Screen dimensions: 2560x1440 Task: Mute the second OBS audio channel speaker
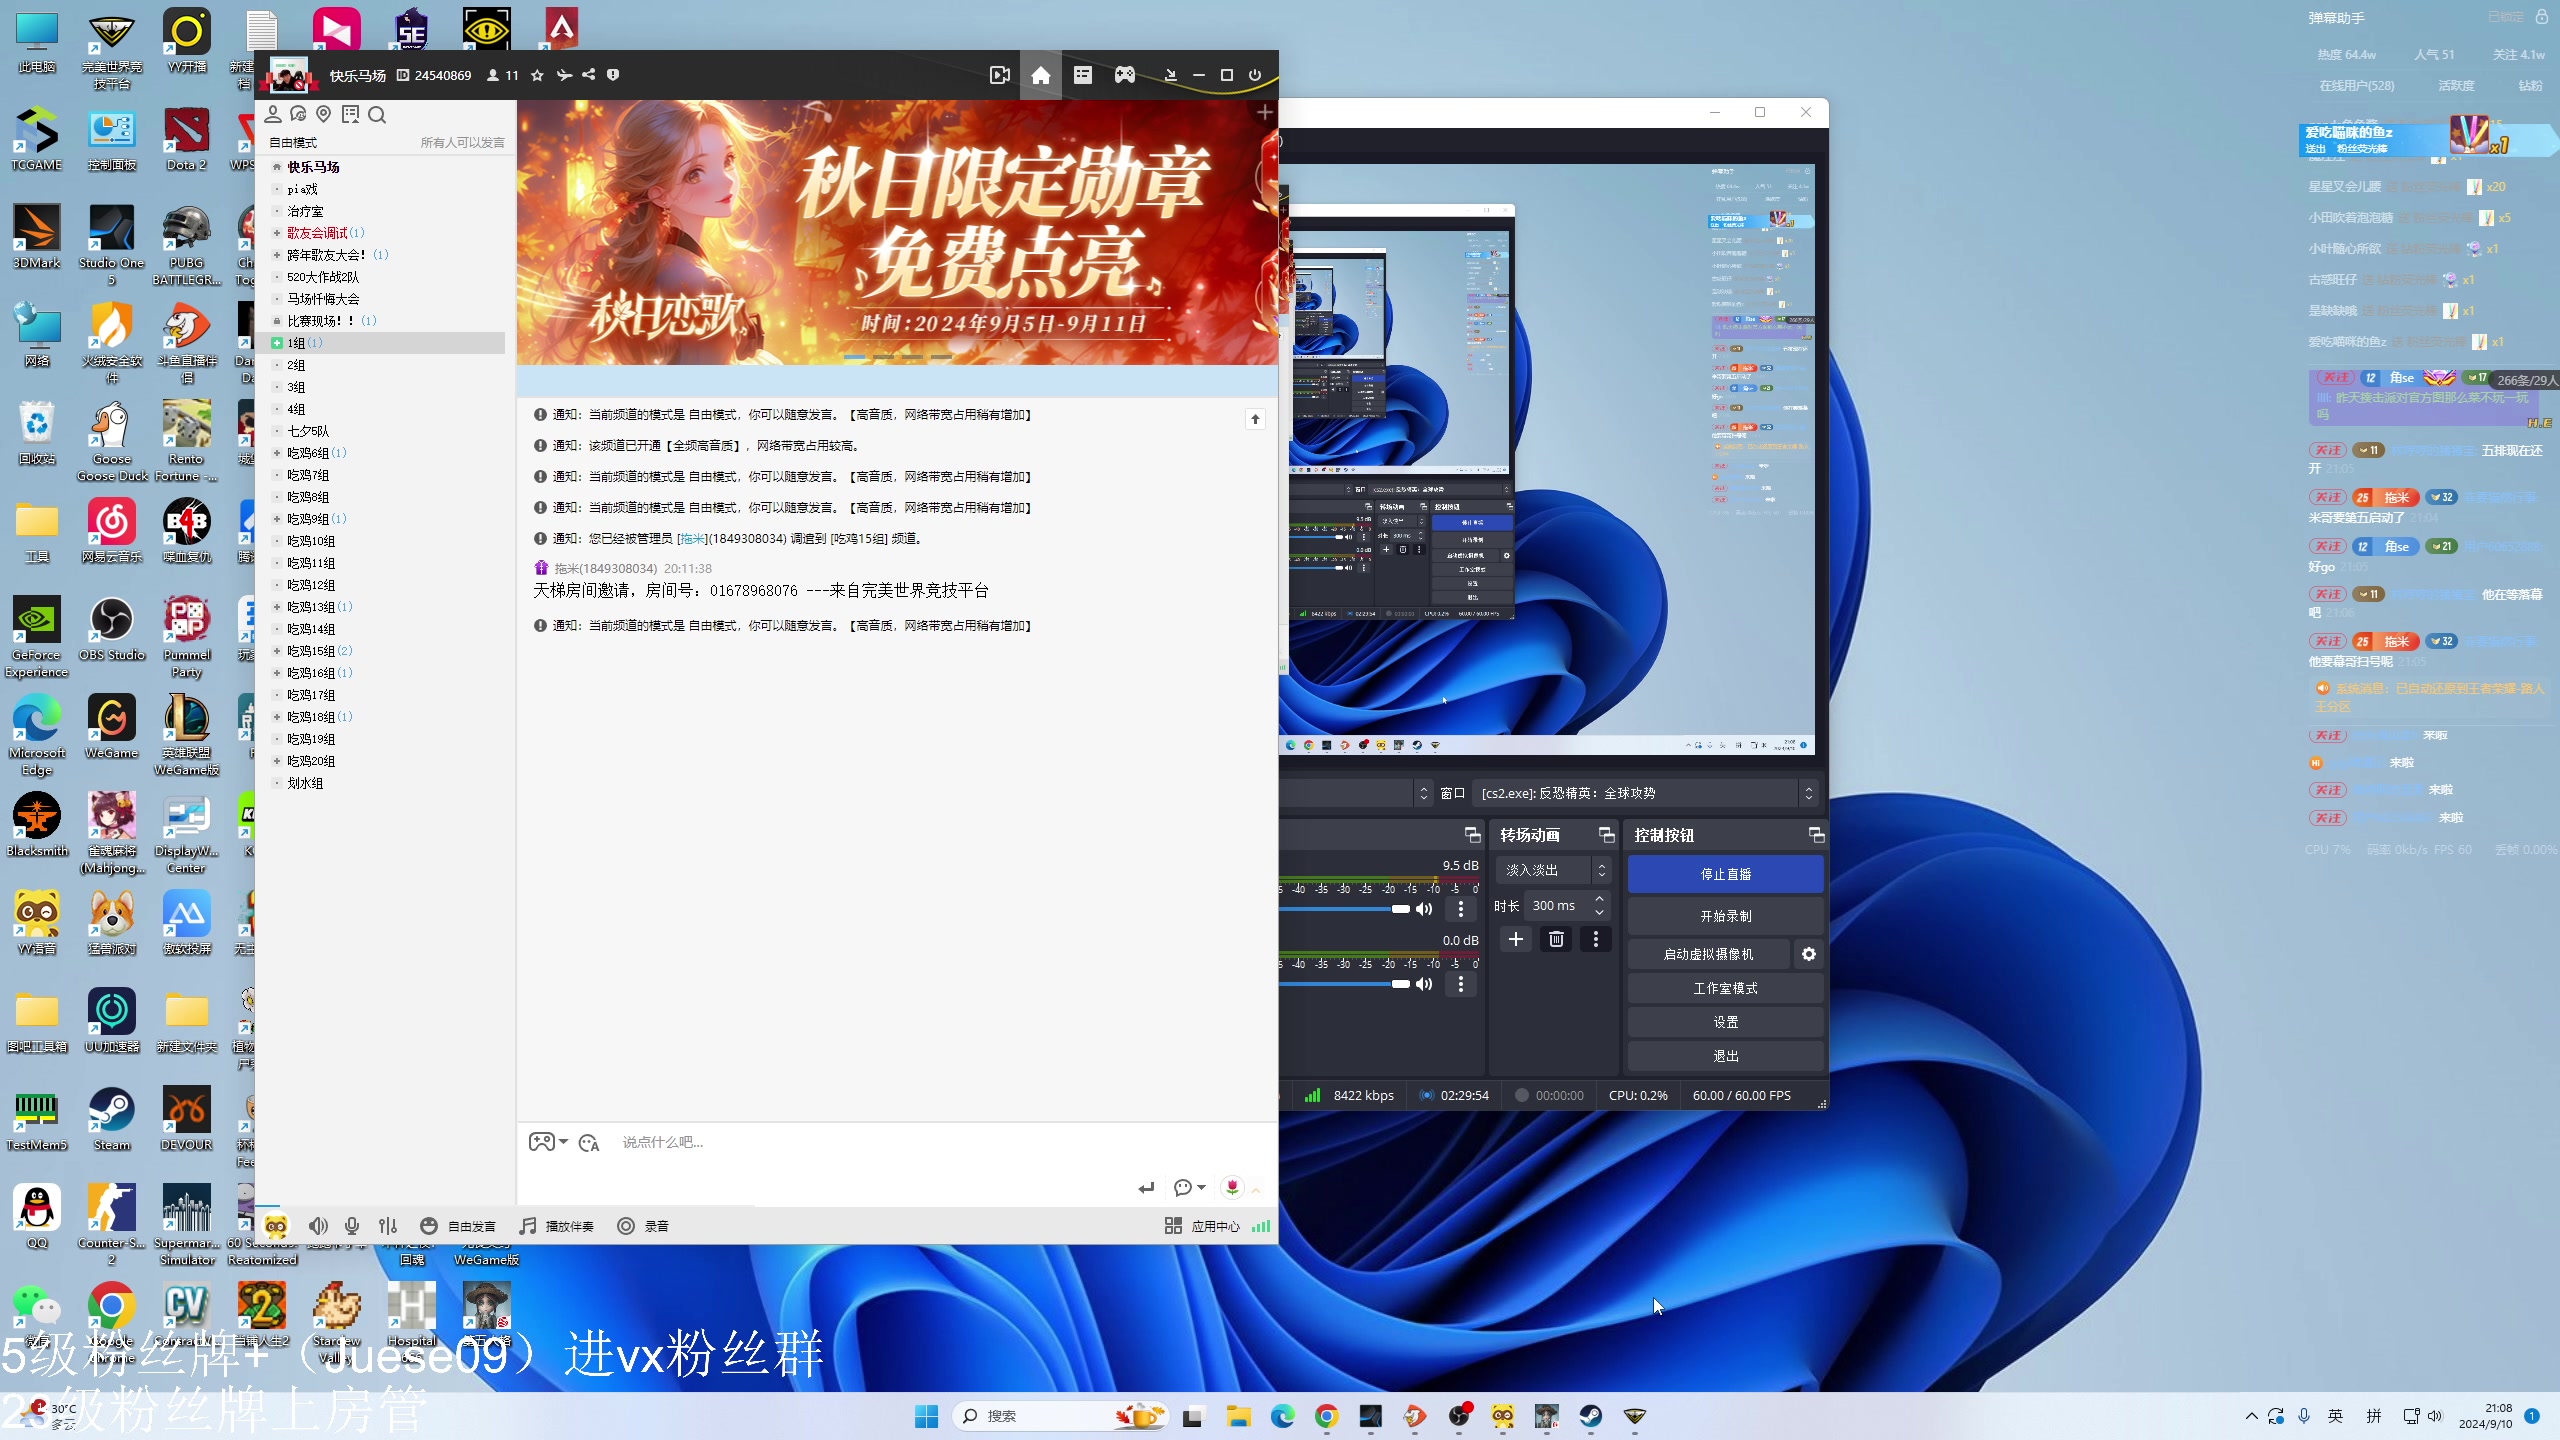(1424, 984)
